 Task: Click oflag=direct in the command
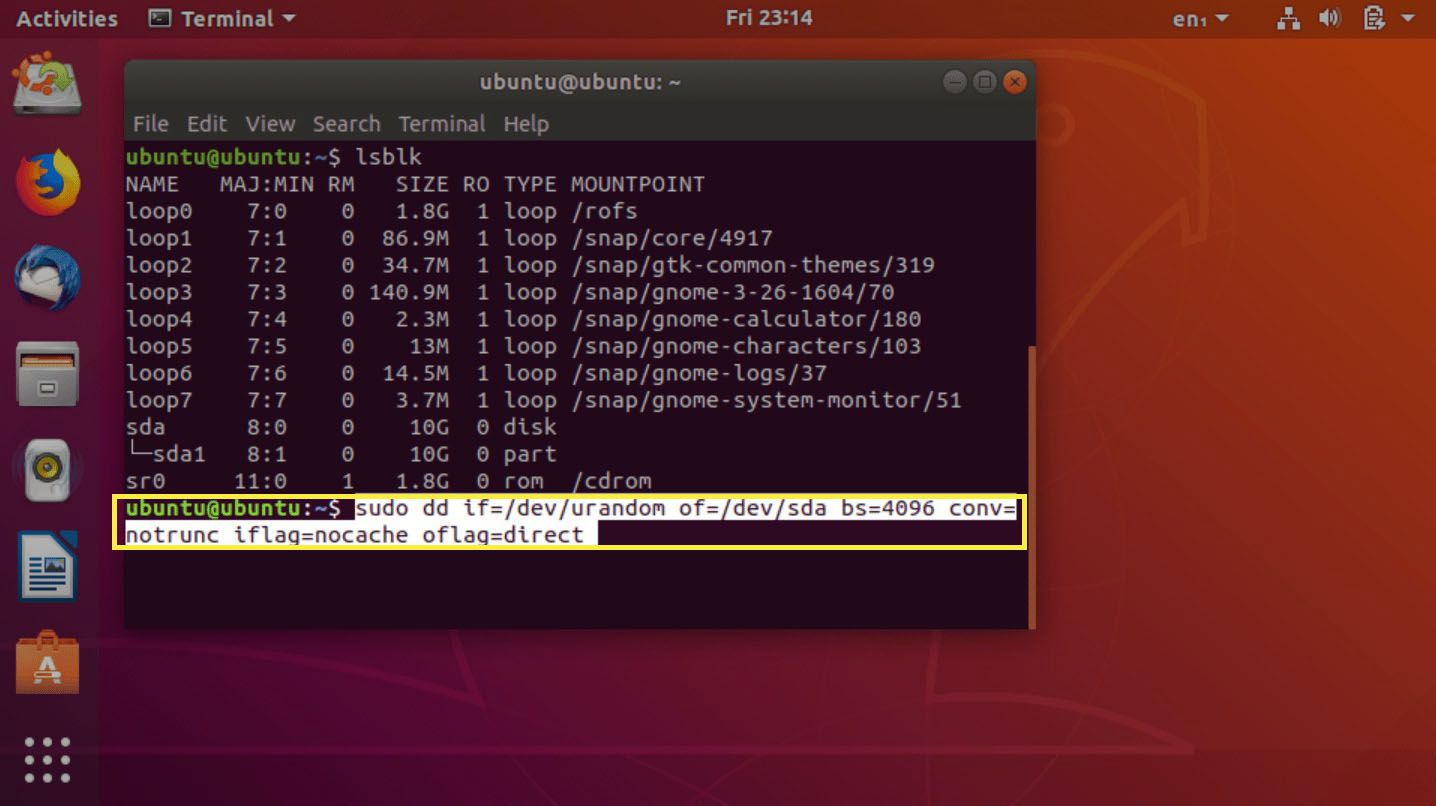click(x=503, y=535)
